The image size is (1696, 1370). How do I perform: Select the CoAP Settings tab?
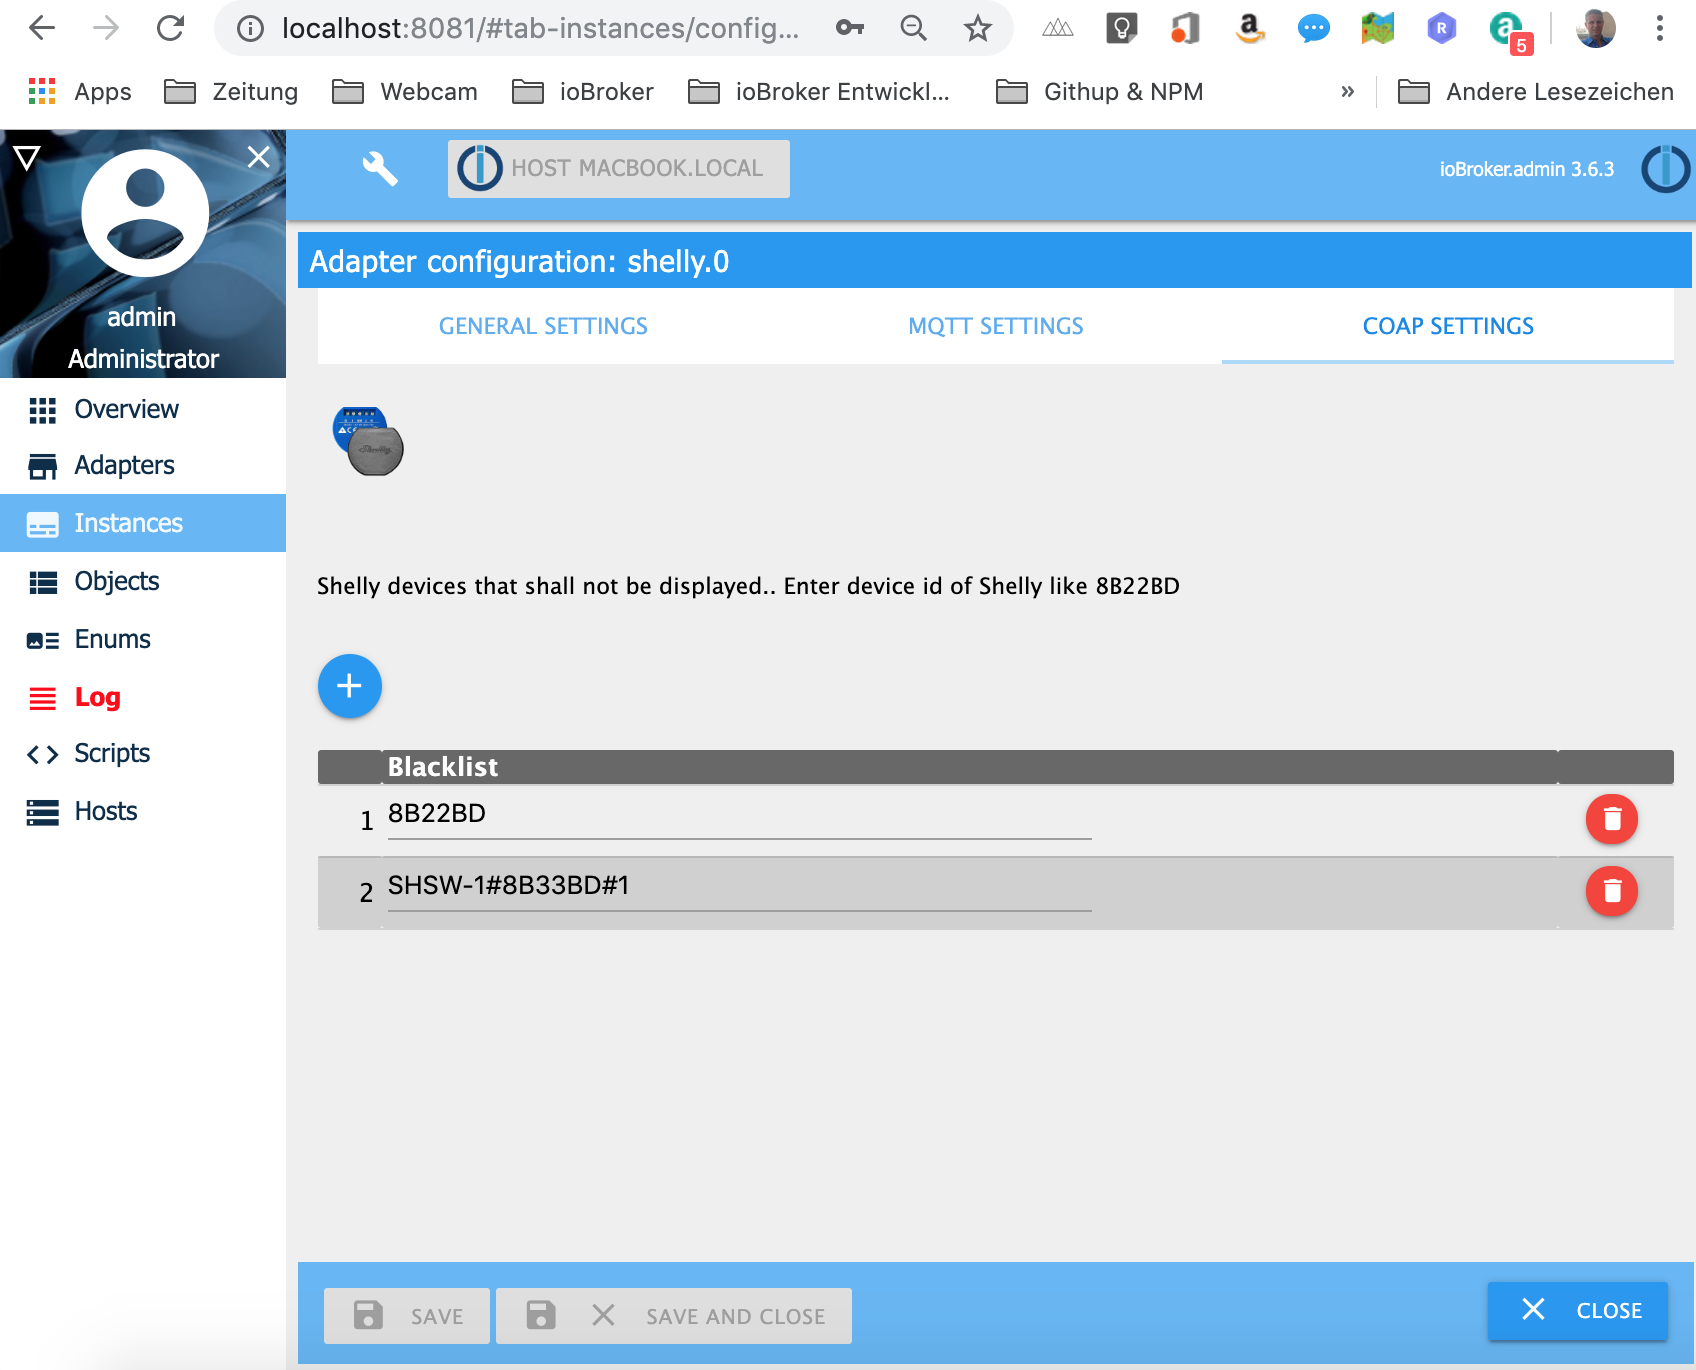(x=1447, y=326)
